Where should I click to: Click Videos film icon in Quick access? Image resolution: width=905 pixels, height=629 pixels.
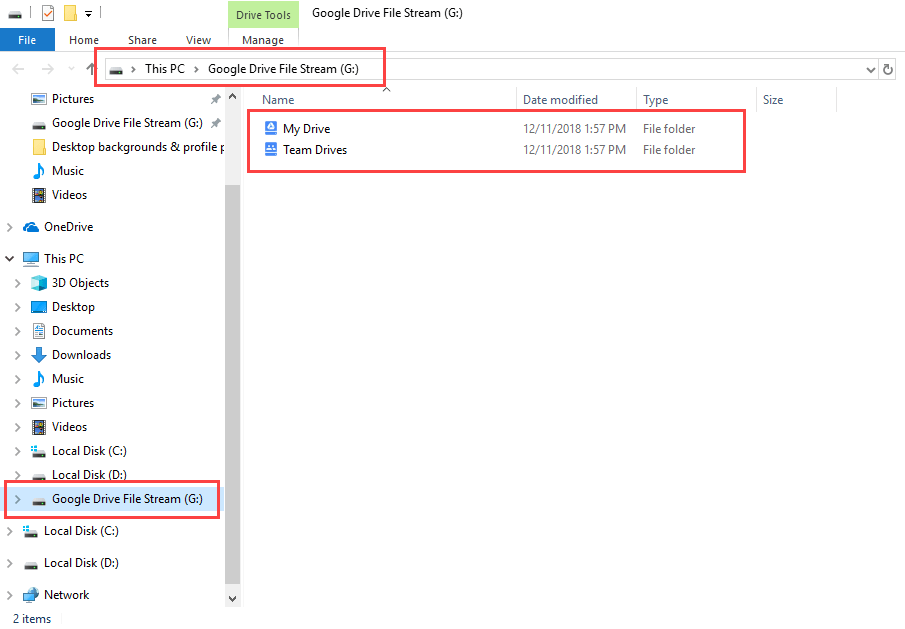pyautogui.click(x=39, y=195)
